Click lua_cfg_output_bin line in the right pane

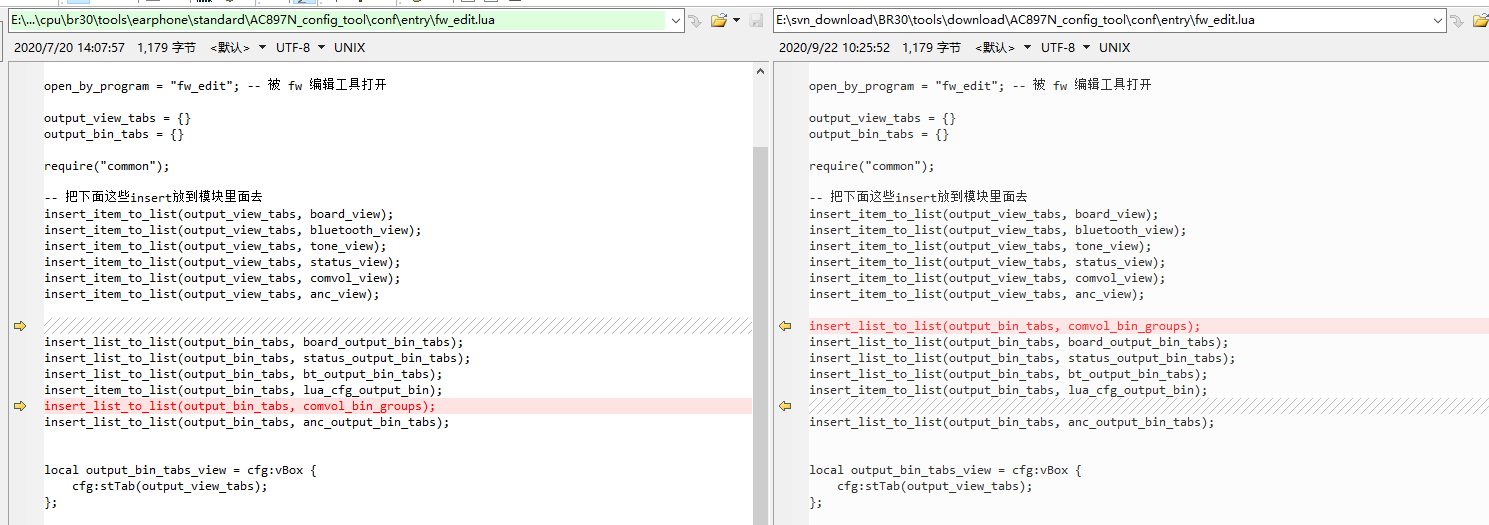point(1008,390)
